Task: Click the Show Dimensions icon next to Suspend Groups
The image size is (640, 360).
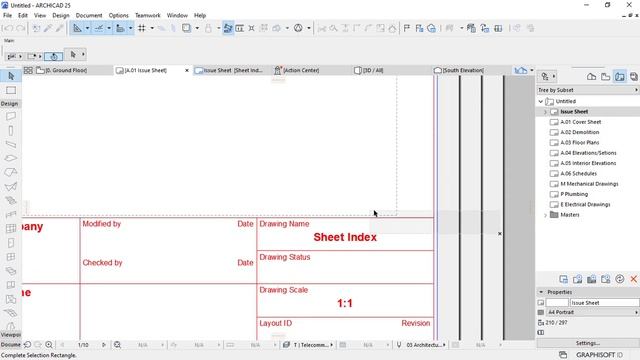Action: click(x=240, y=28)
